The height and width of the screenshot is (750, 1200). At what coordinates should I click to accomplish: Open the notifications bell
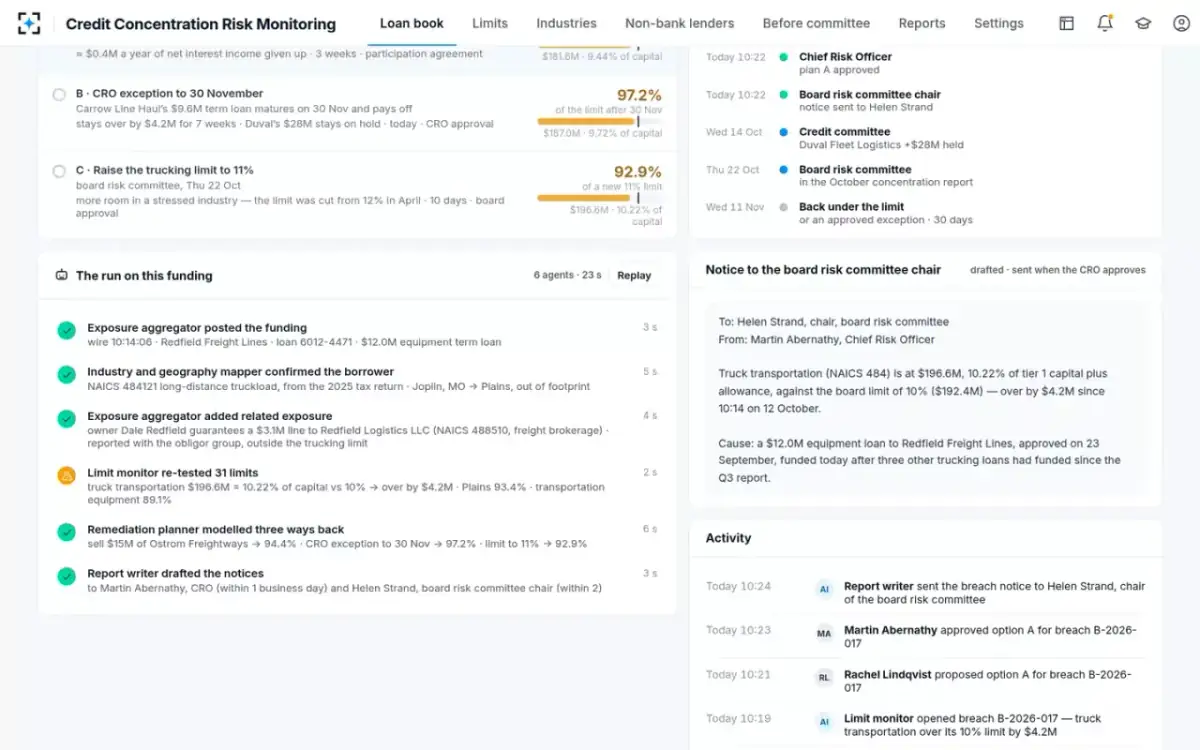(x=1105, y=23)
